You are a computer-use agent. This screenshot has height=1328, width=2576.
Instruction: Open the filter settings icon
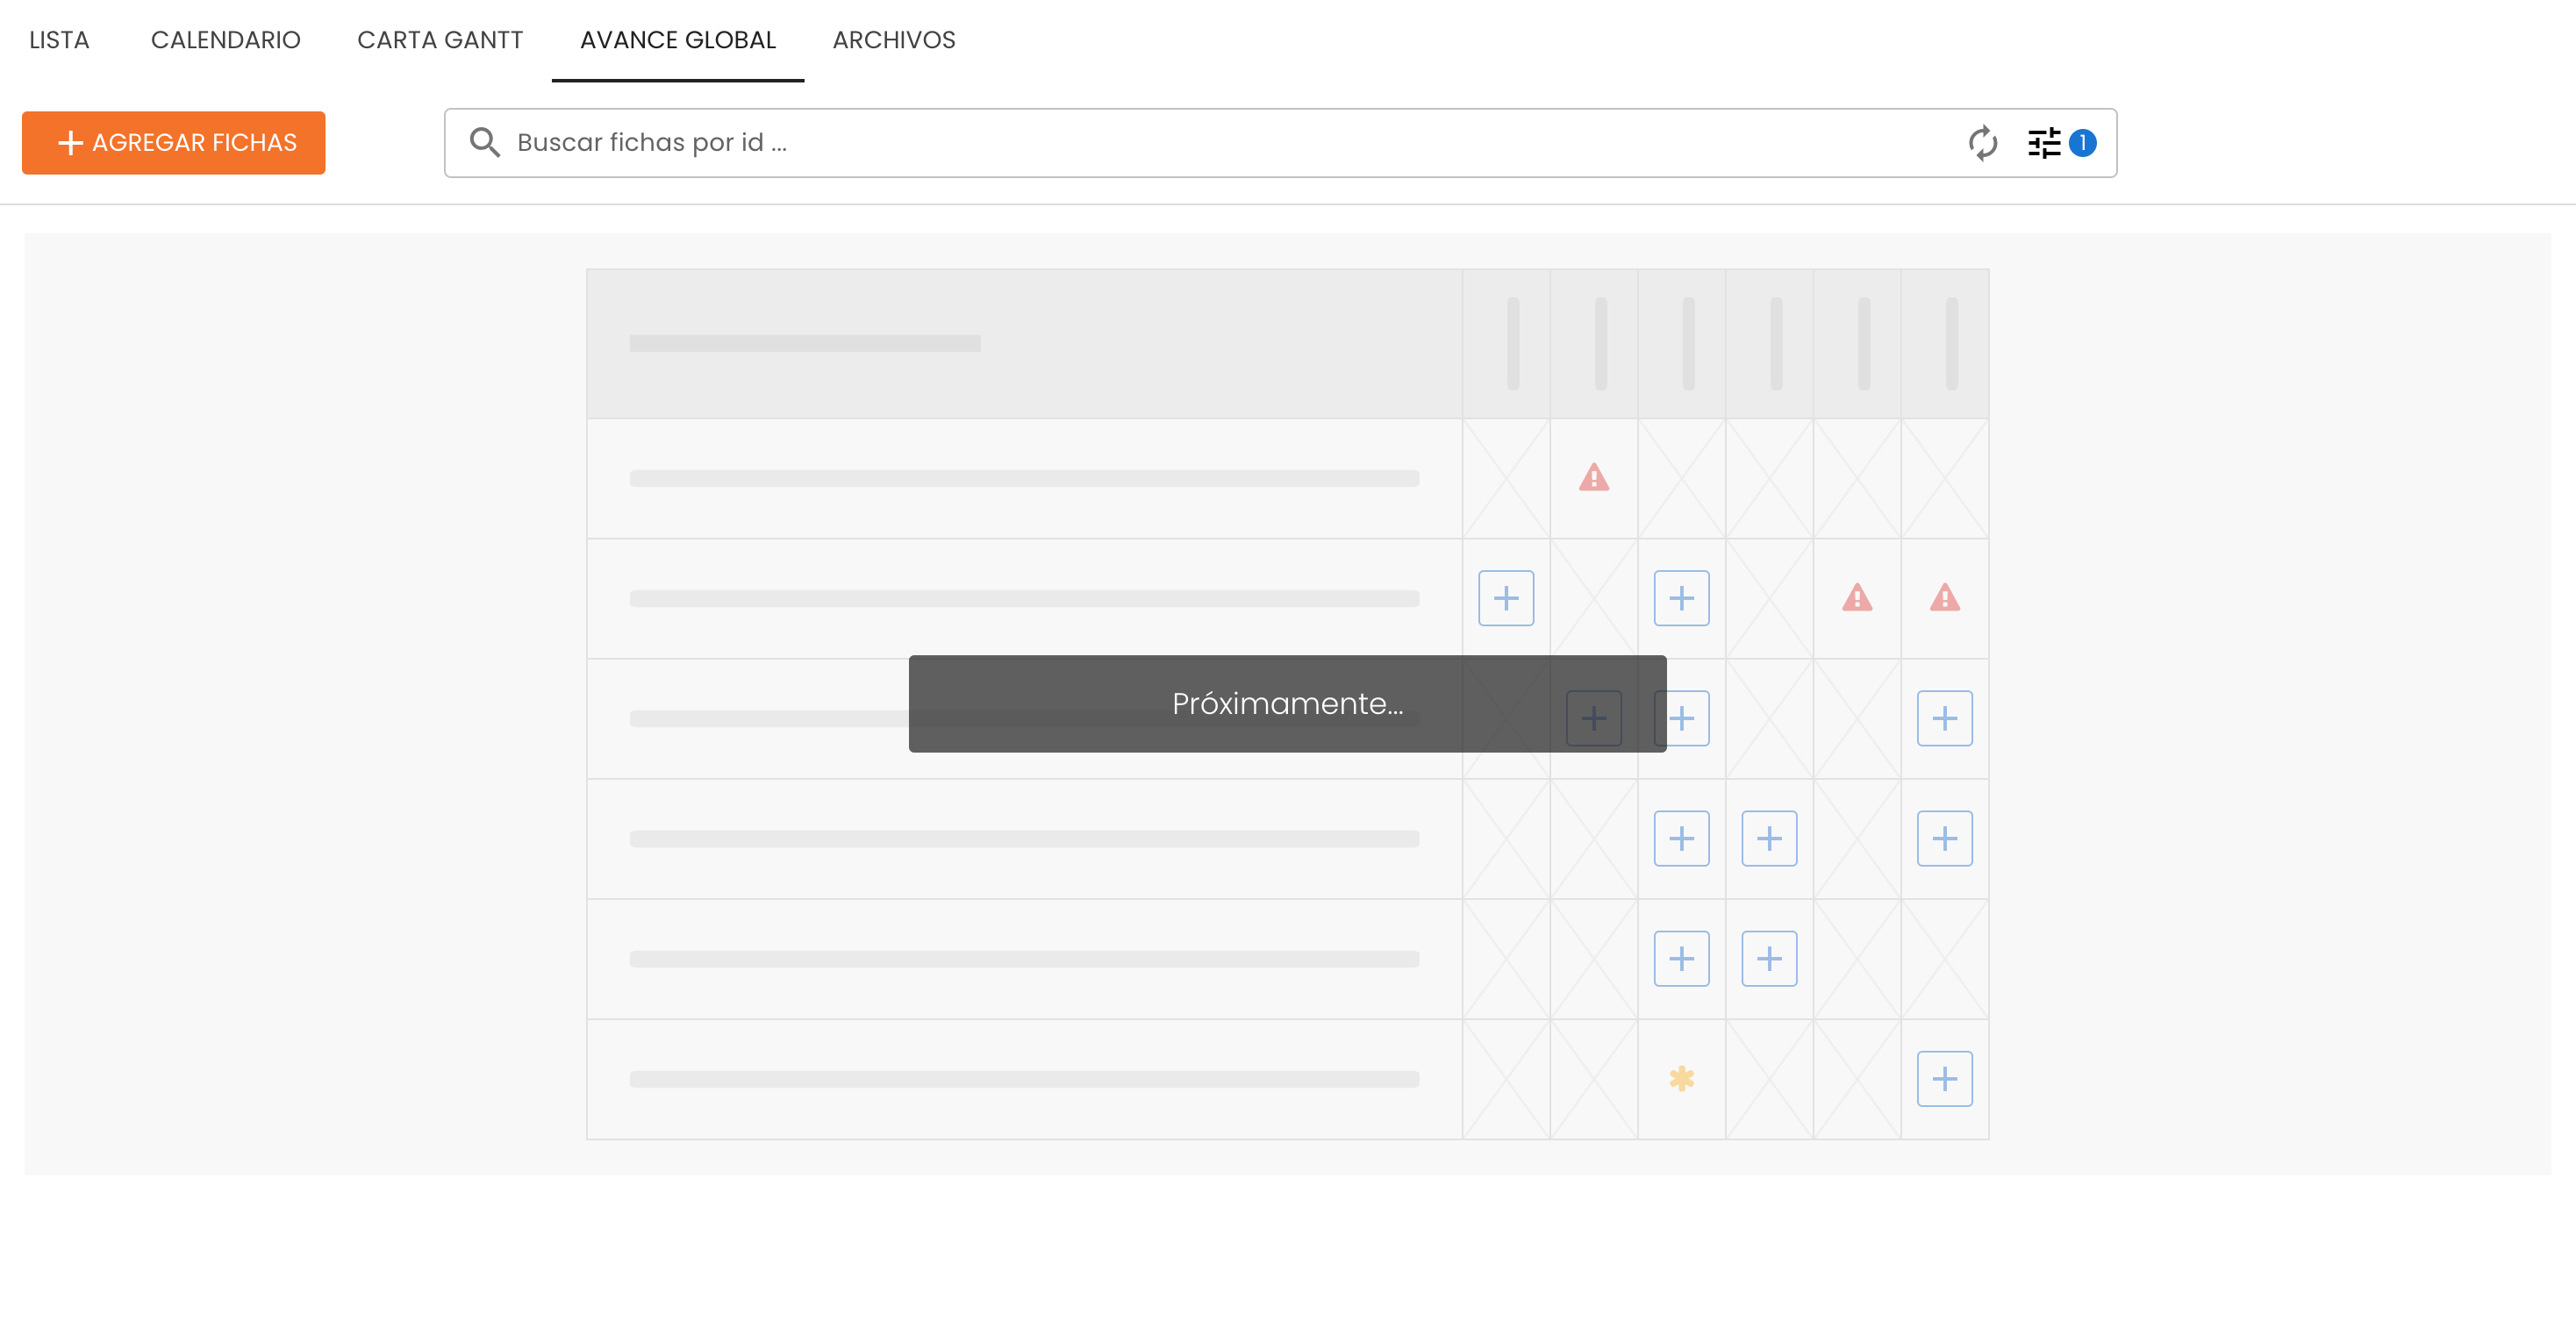click(2043, 143)
